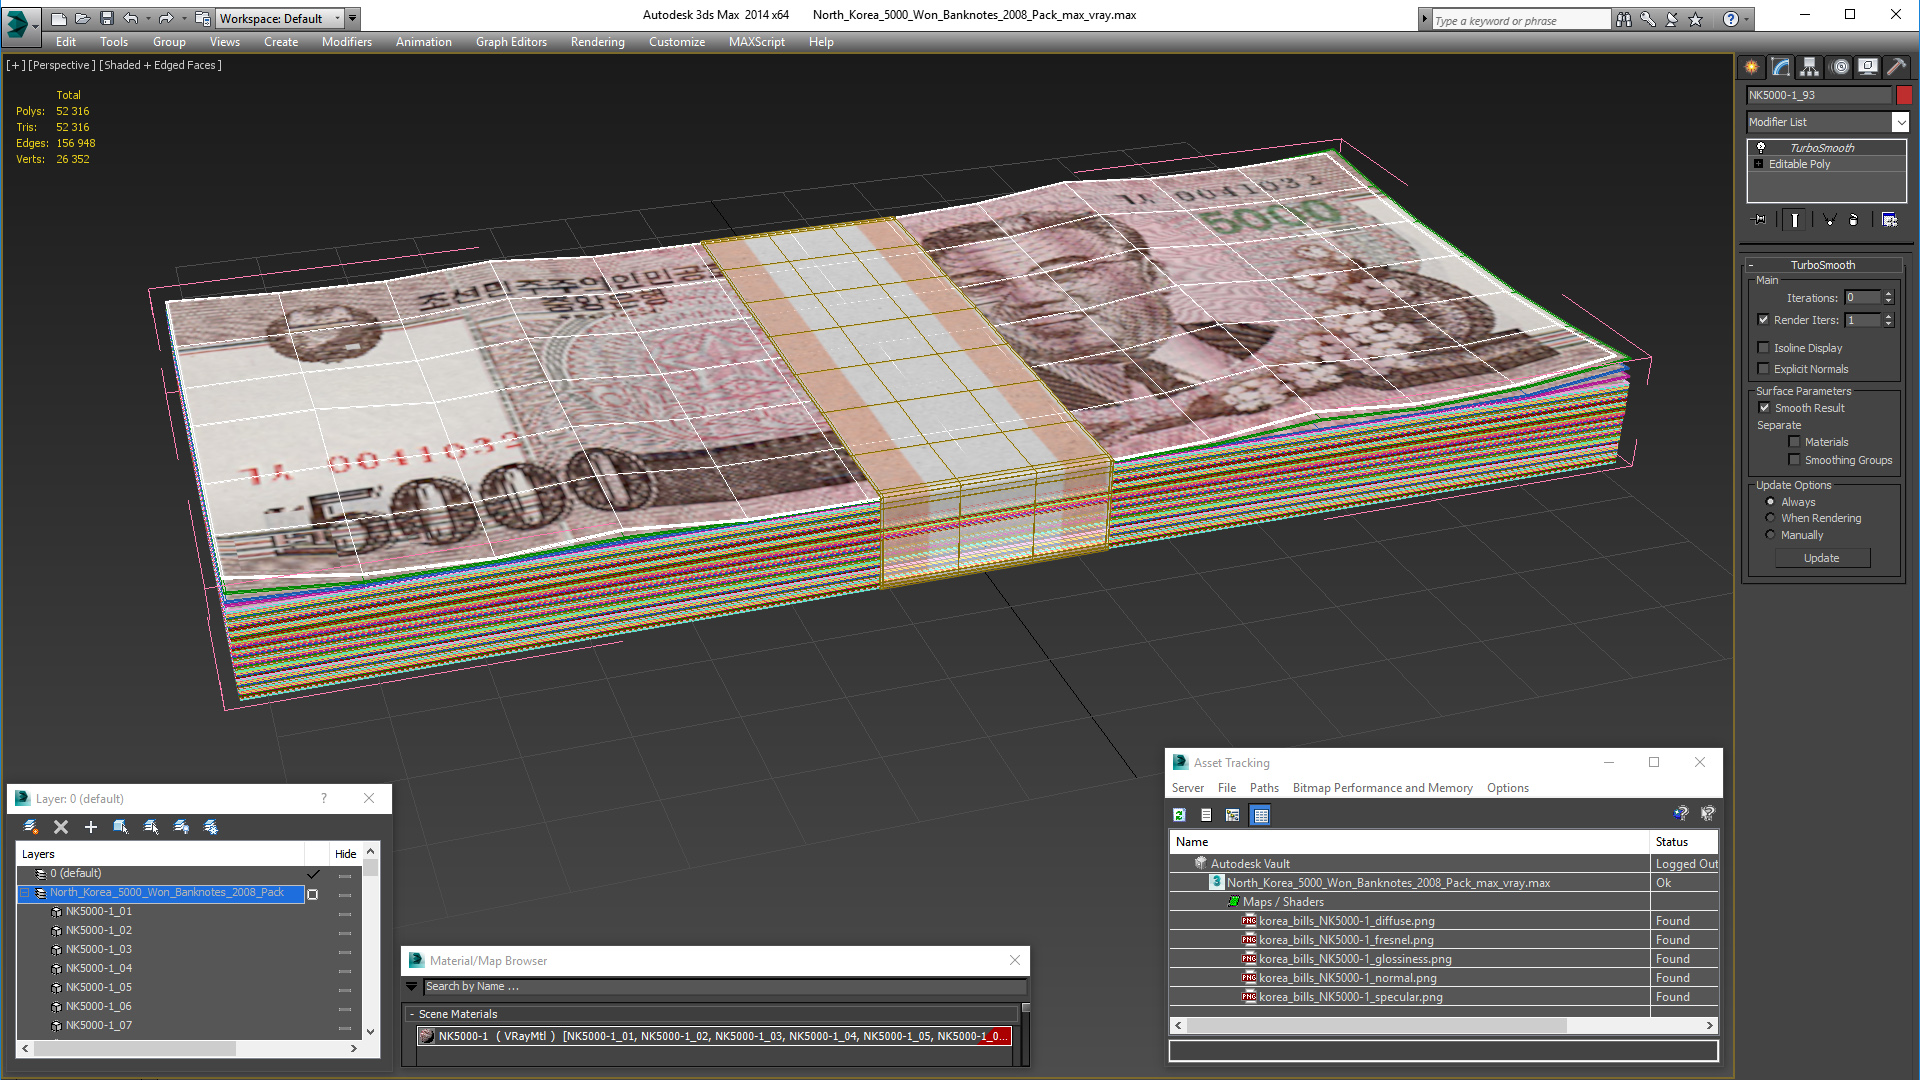Viewport: 1920px width, 1080px height.
Task: Click the Pin Stack icon
Action: click(x=1760, y=220)
